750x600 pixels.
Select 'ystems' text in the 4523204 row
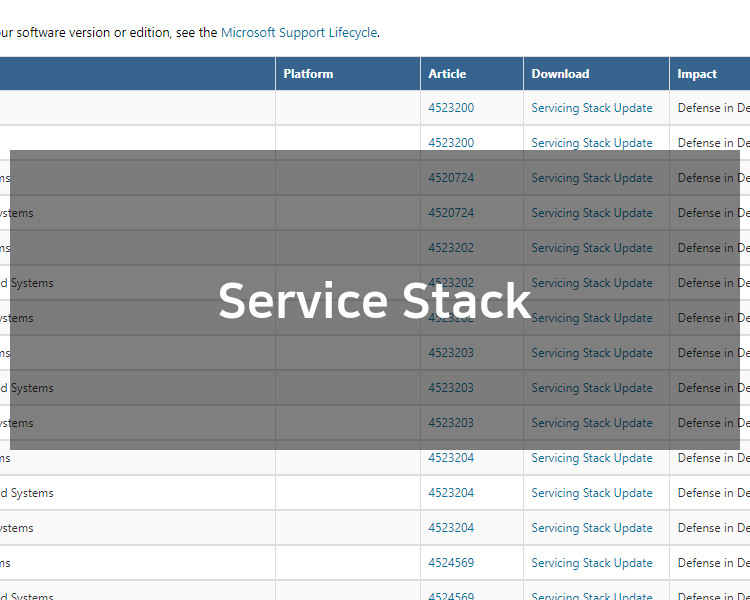tap(17, 528)
